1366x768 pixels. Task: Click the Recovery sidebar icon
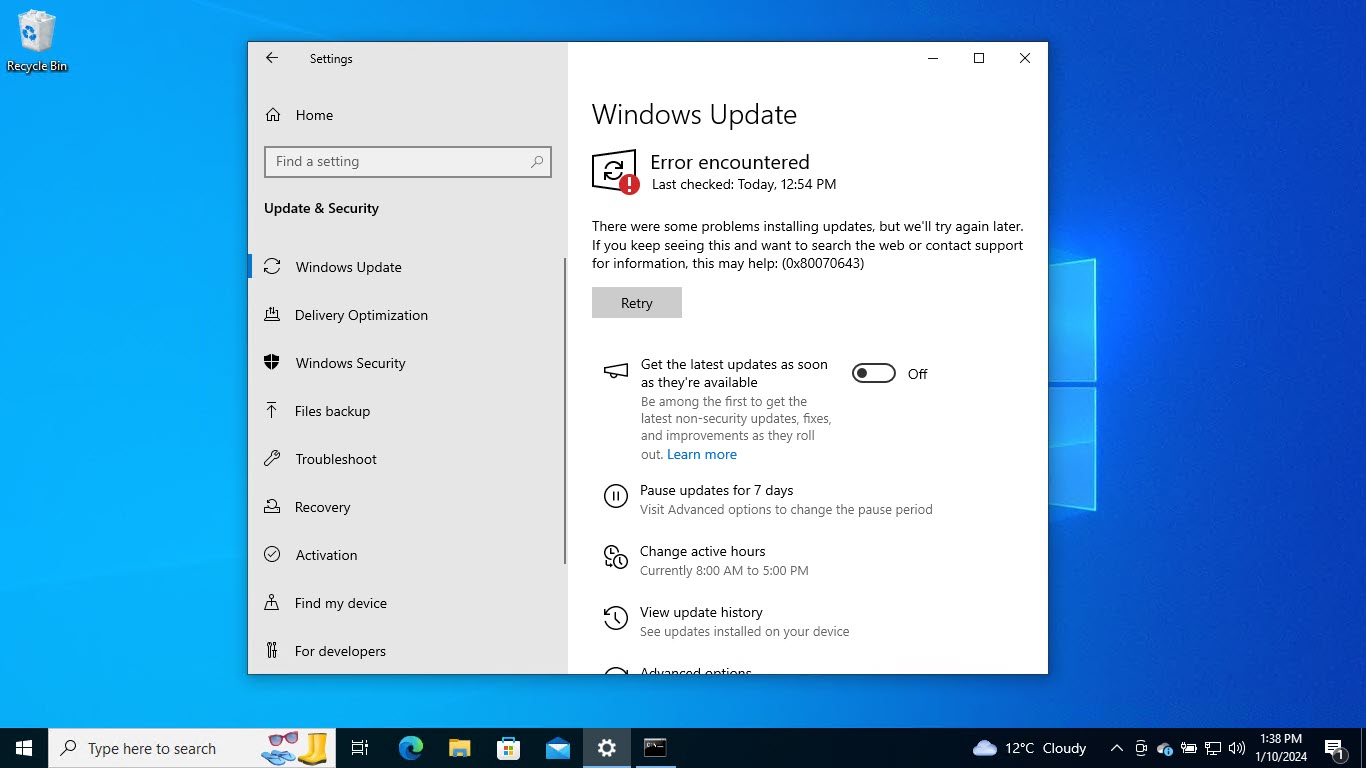point(272,506)
